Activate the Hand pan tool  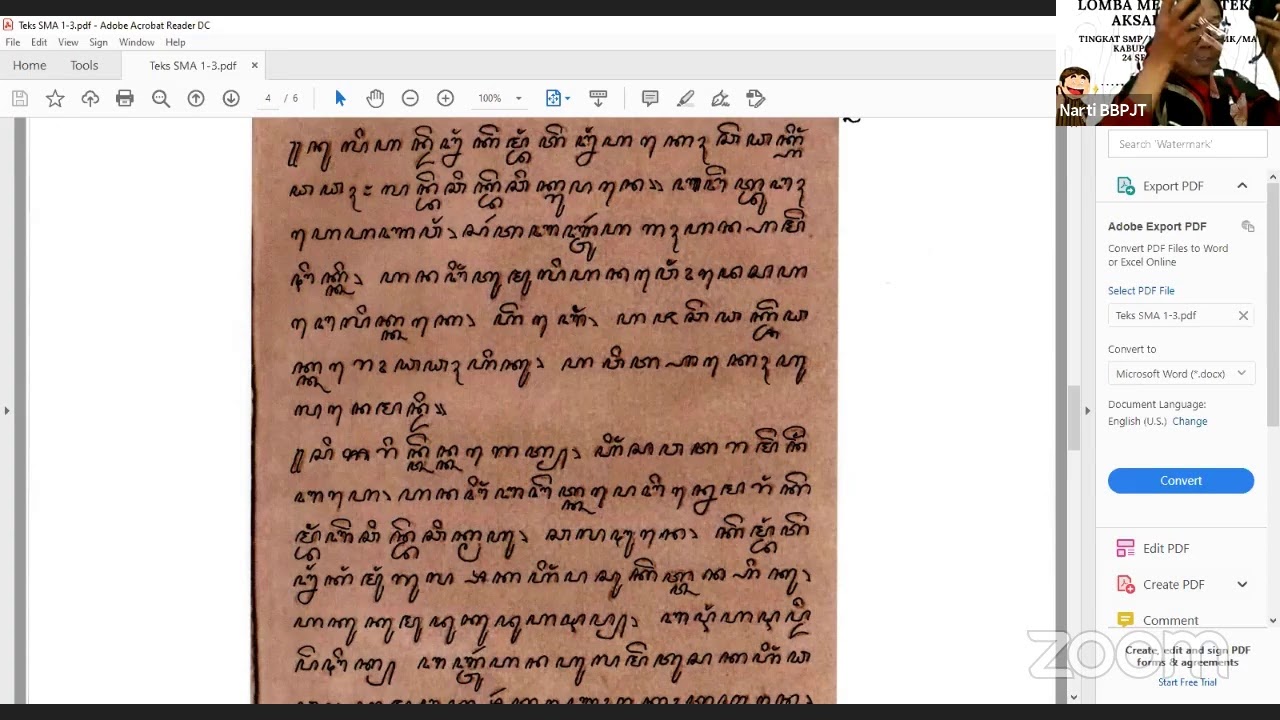point(375,98)
